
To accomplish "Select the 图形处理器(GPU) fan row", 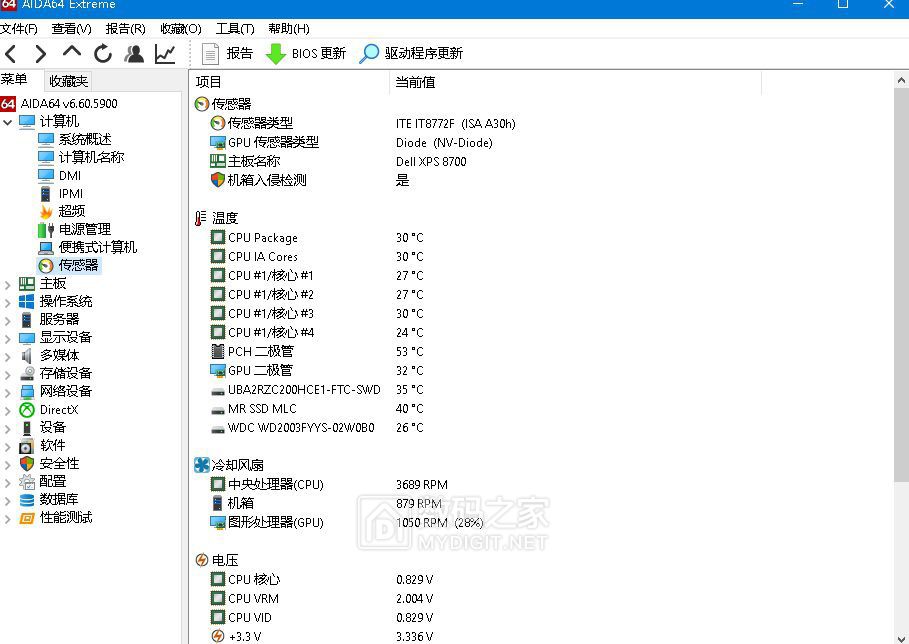I will tap(347, 523).
